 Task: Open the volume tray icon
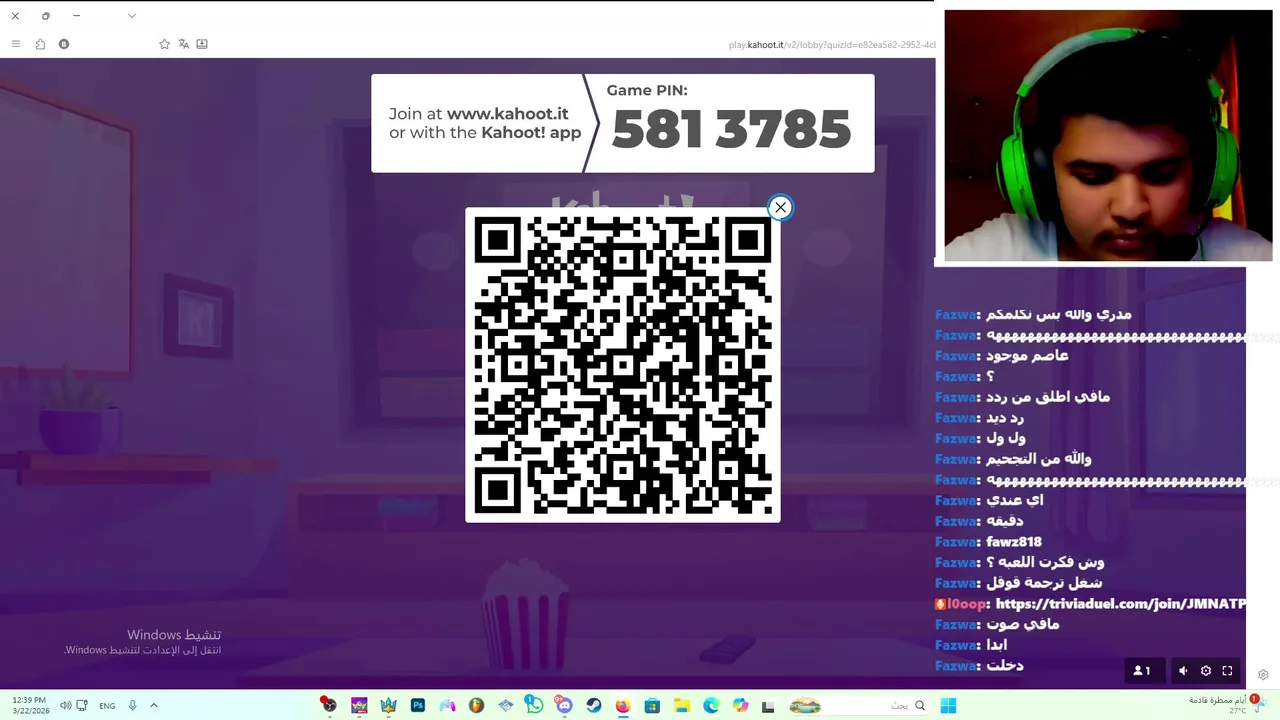click(x=65, y=705)
